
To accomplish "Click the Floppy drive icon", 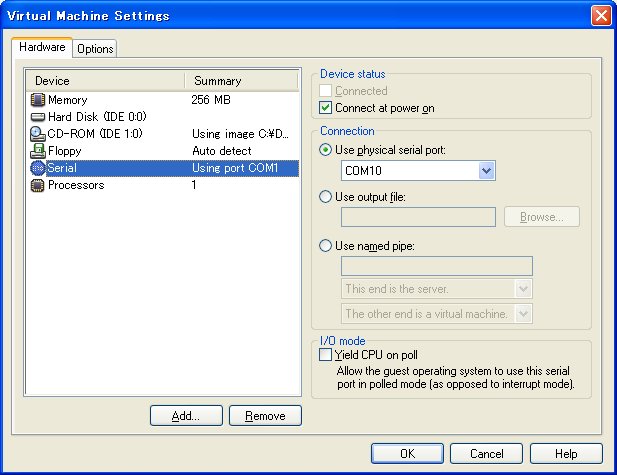I will coord(38,151).
